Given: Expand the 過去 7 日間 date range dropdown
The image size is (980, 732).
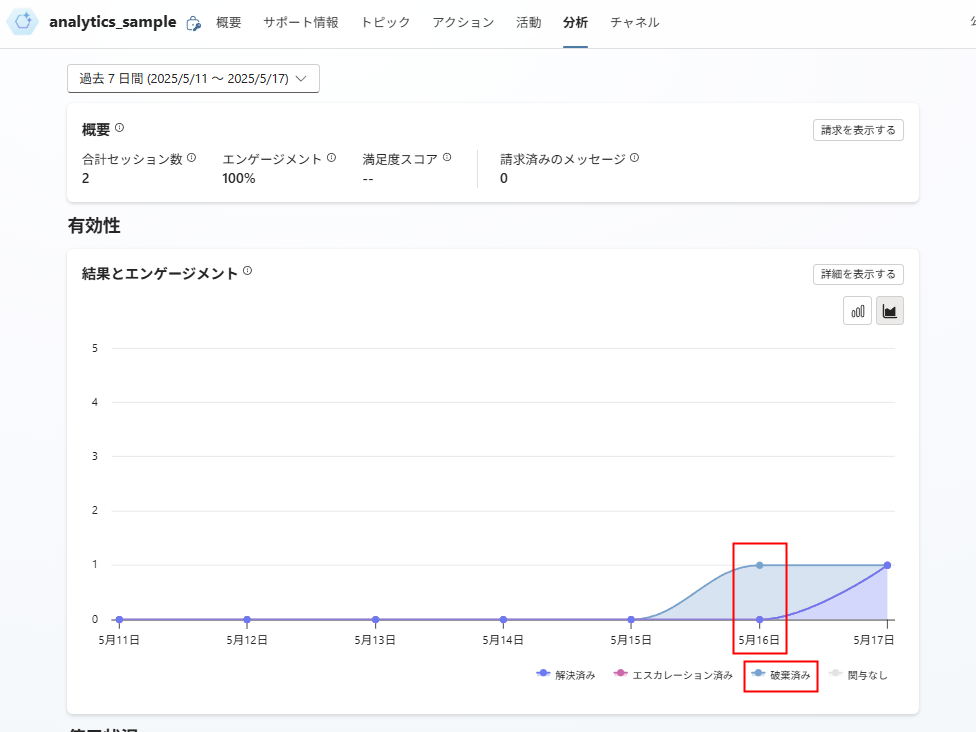Looking at the screenshot, I should tap(193, 79).
